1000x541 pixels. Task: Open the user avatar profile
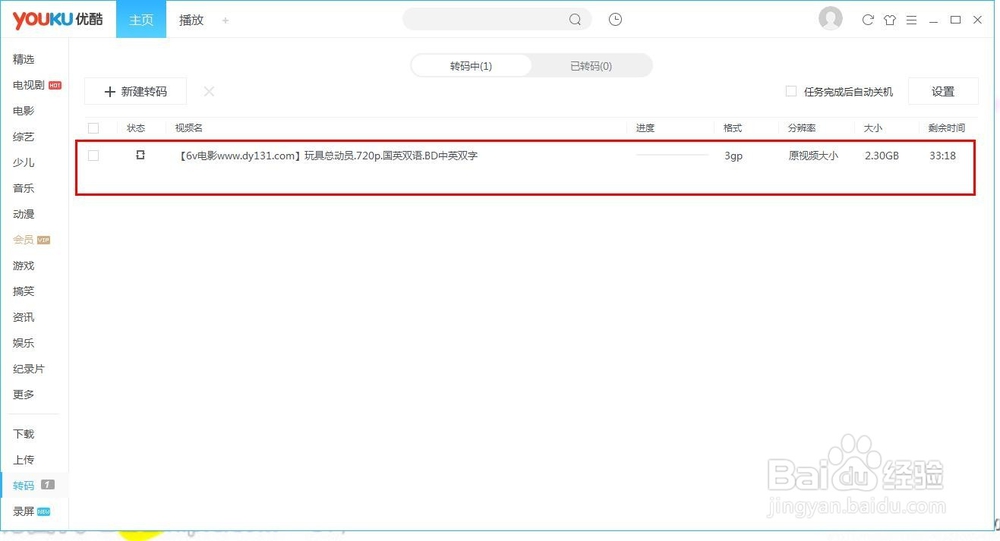pos(830,19)
